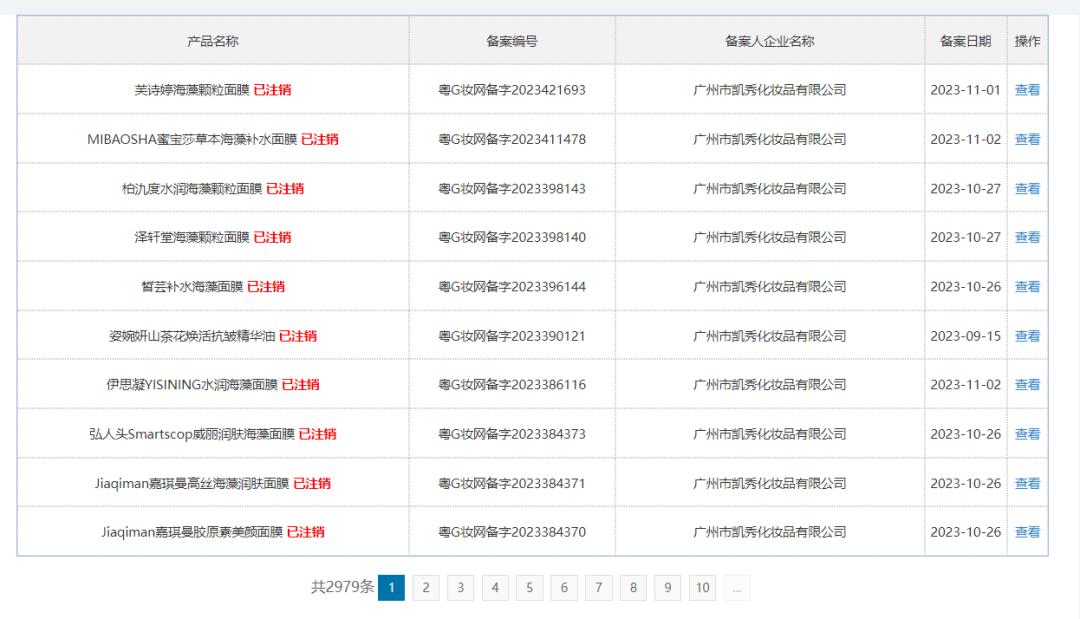Go to page 2 of results

(x=426, y=588)
